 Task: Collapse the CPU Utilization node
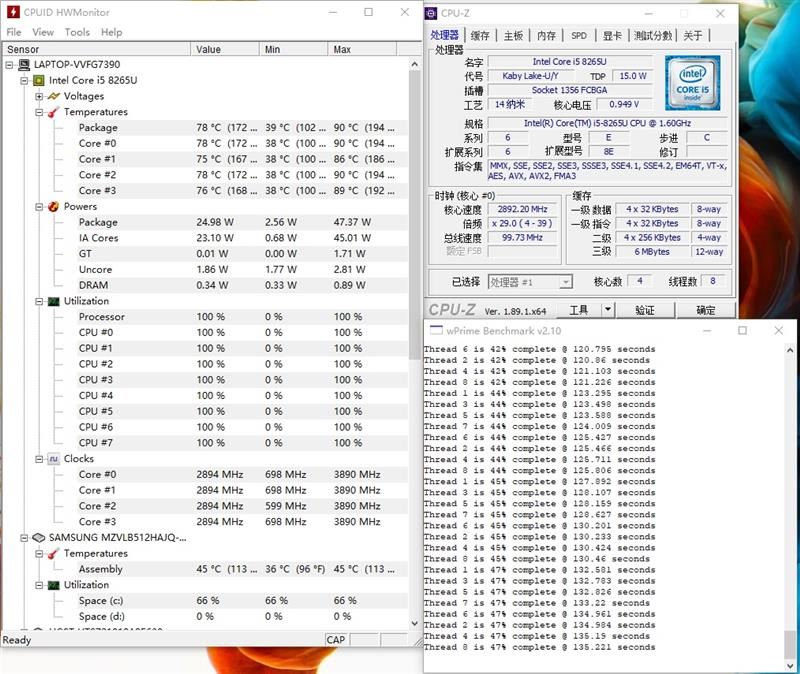[x=39, y=302]
